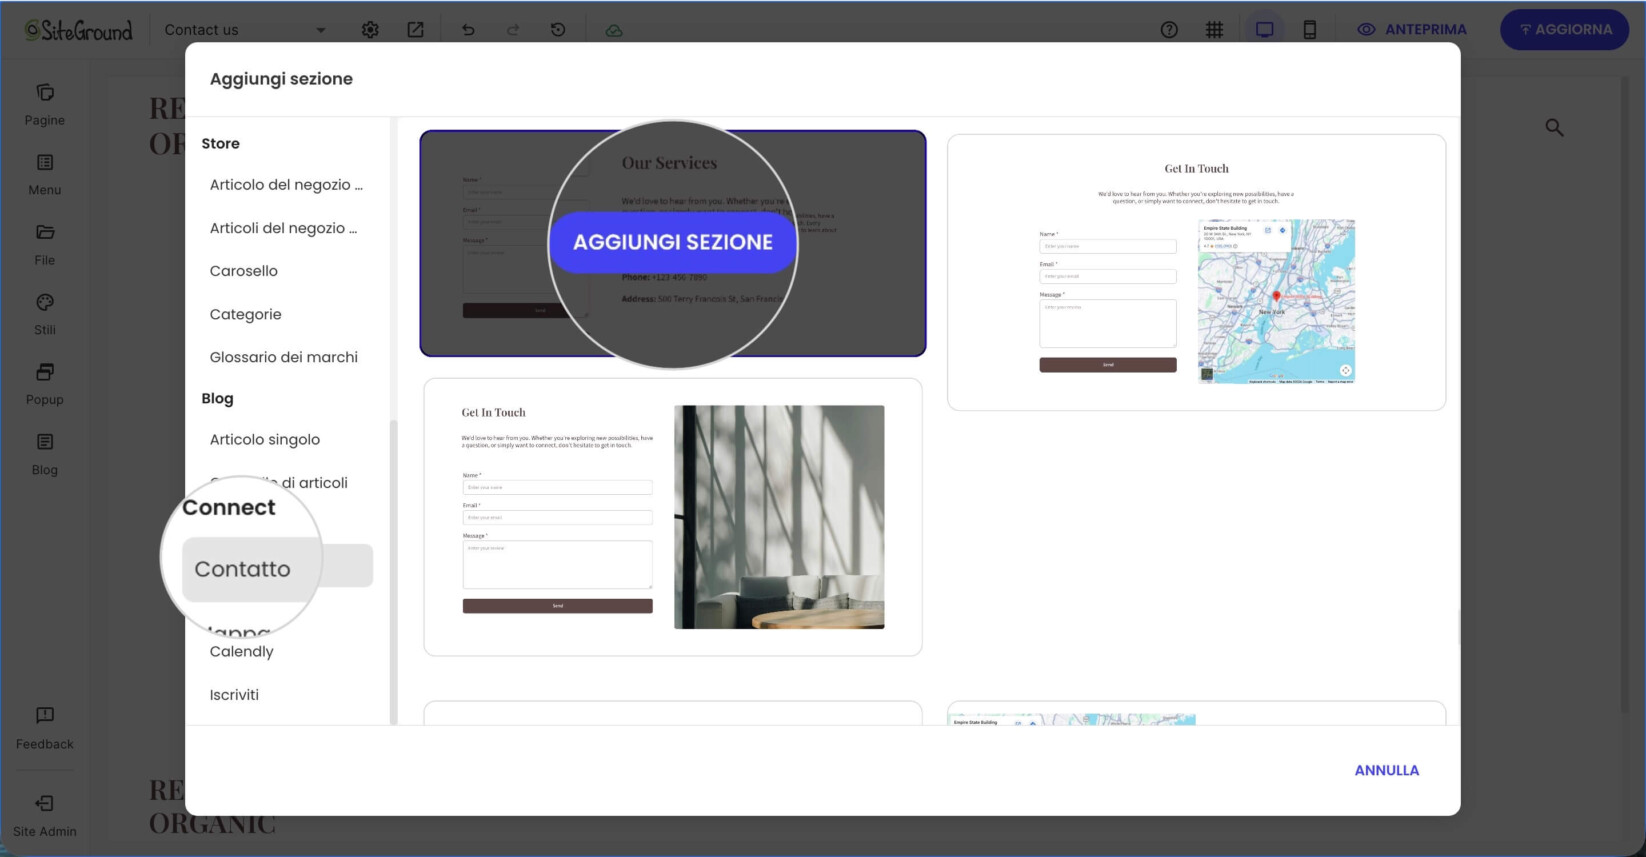Click the redo arrow
The height and width of the screenshot is (857, 1646).
(513, 30)
